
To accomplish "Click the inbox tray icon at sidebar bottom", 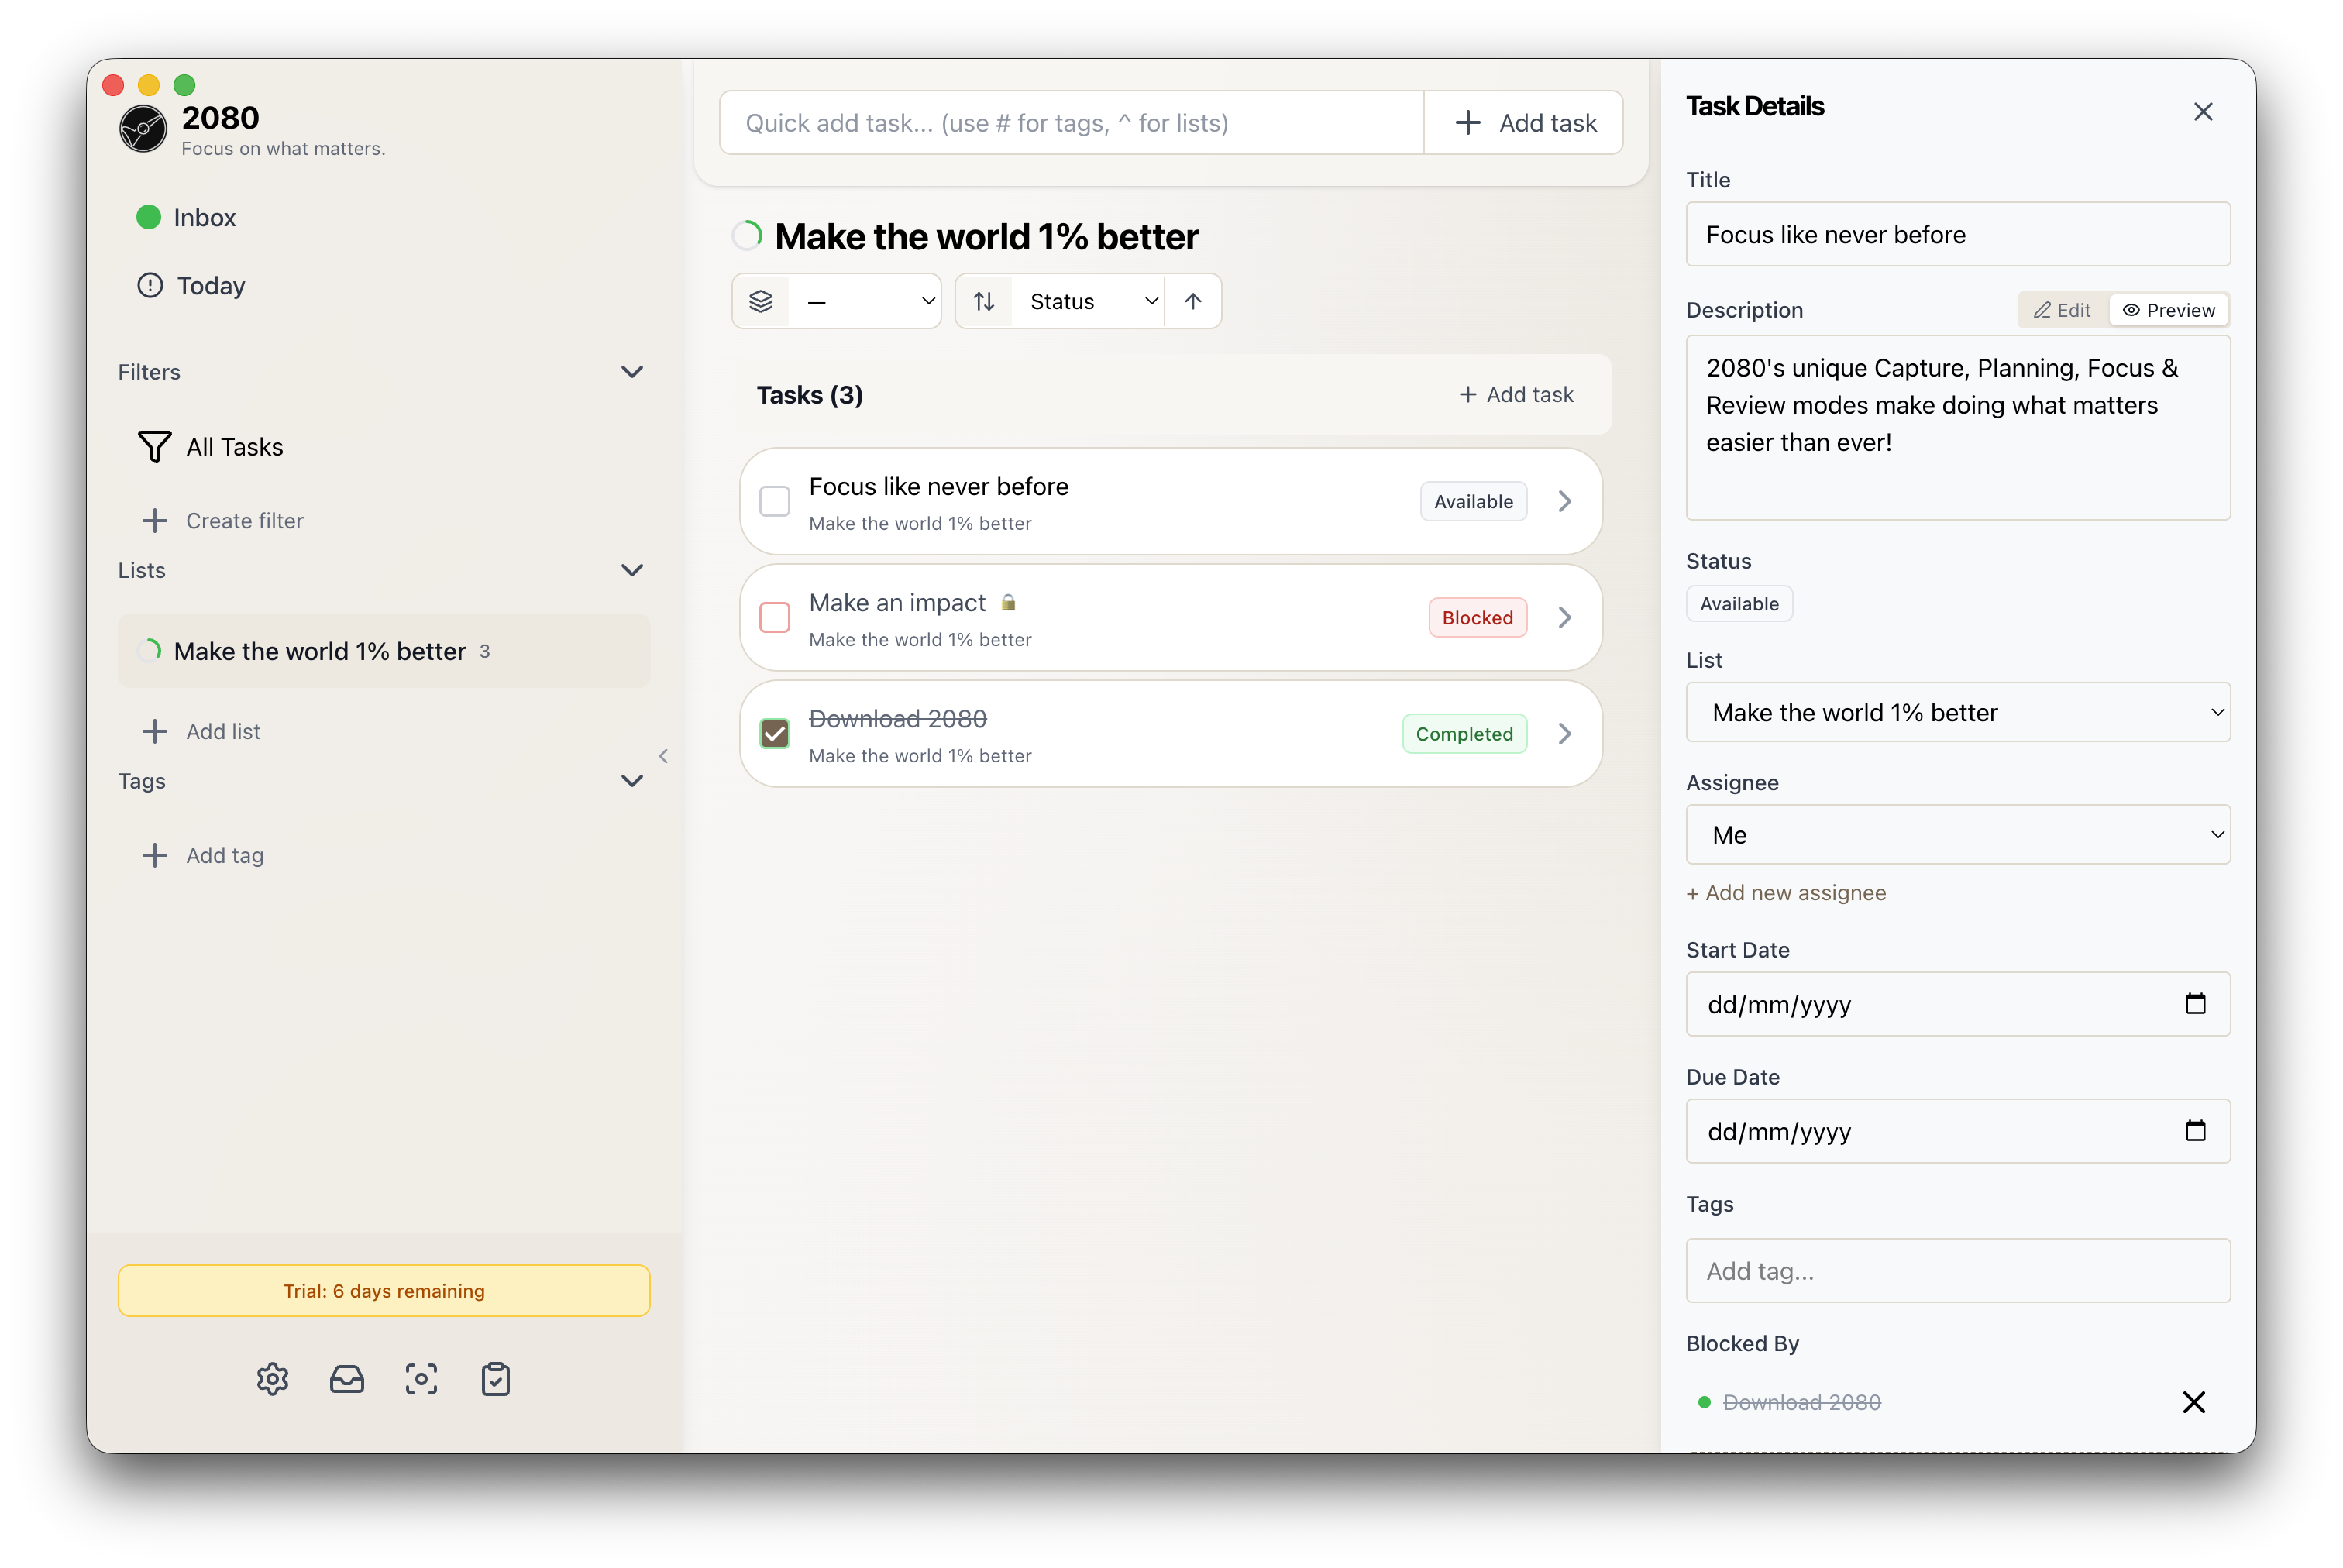I will pos(347,1379).
